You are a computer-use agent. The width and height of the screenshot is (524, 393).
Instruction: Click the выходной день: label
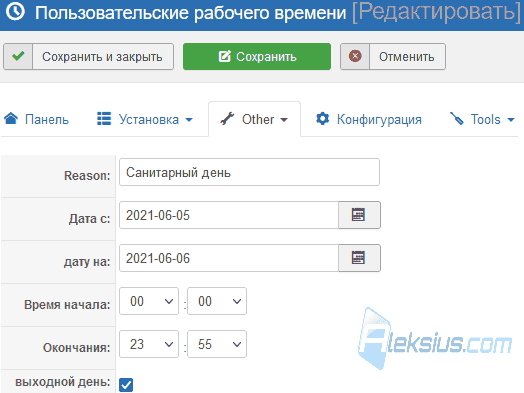62,382
